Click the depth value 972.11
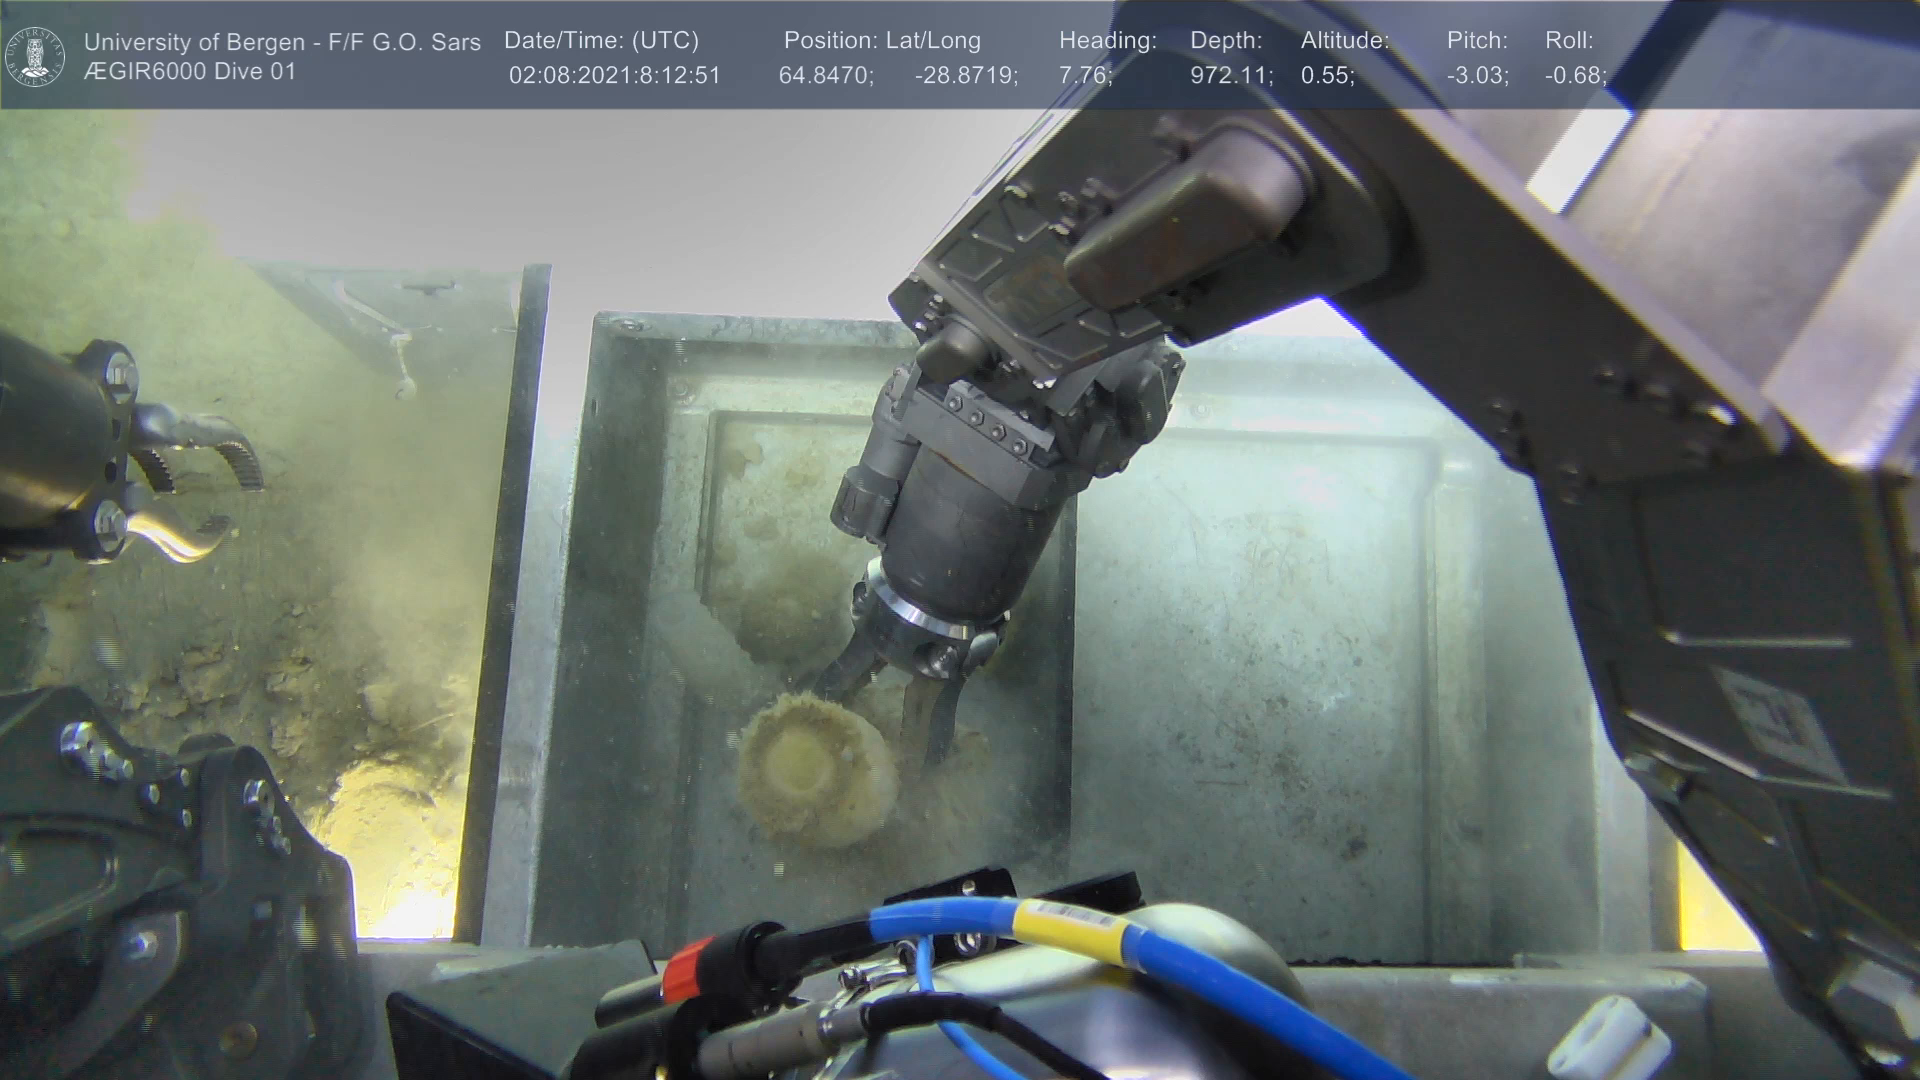The width and height of the screenshot is (1920, 1080). point(1230,76)
